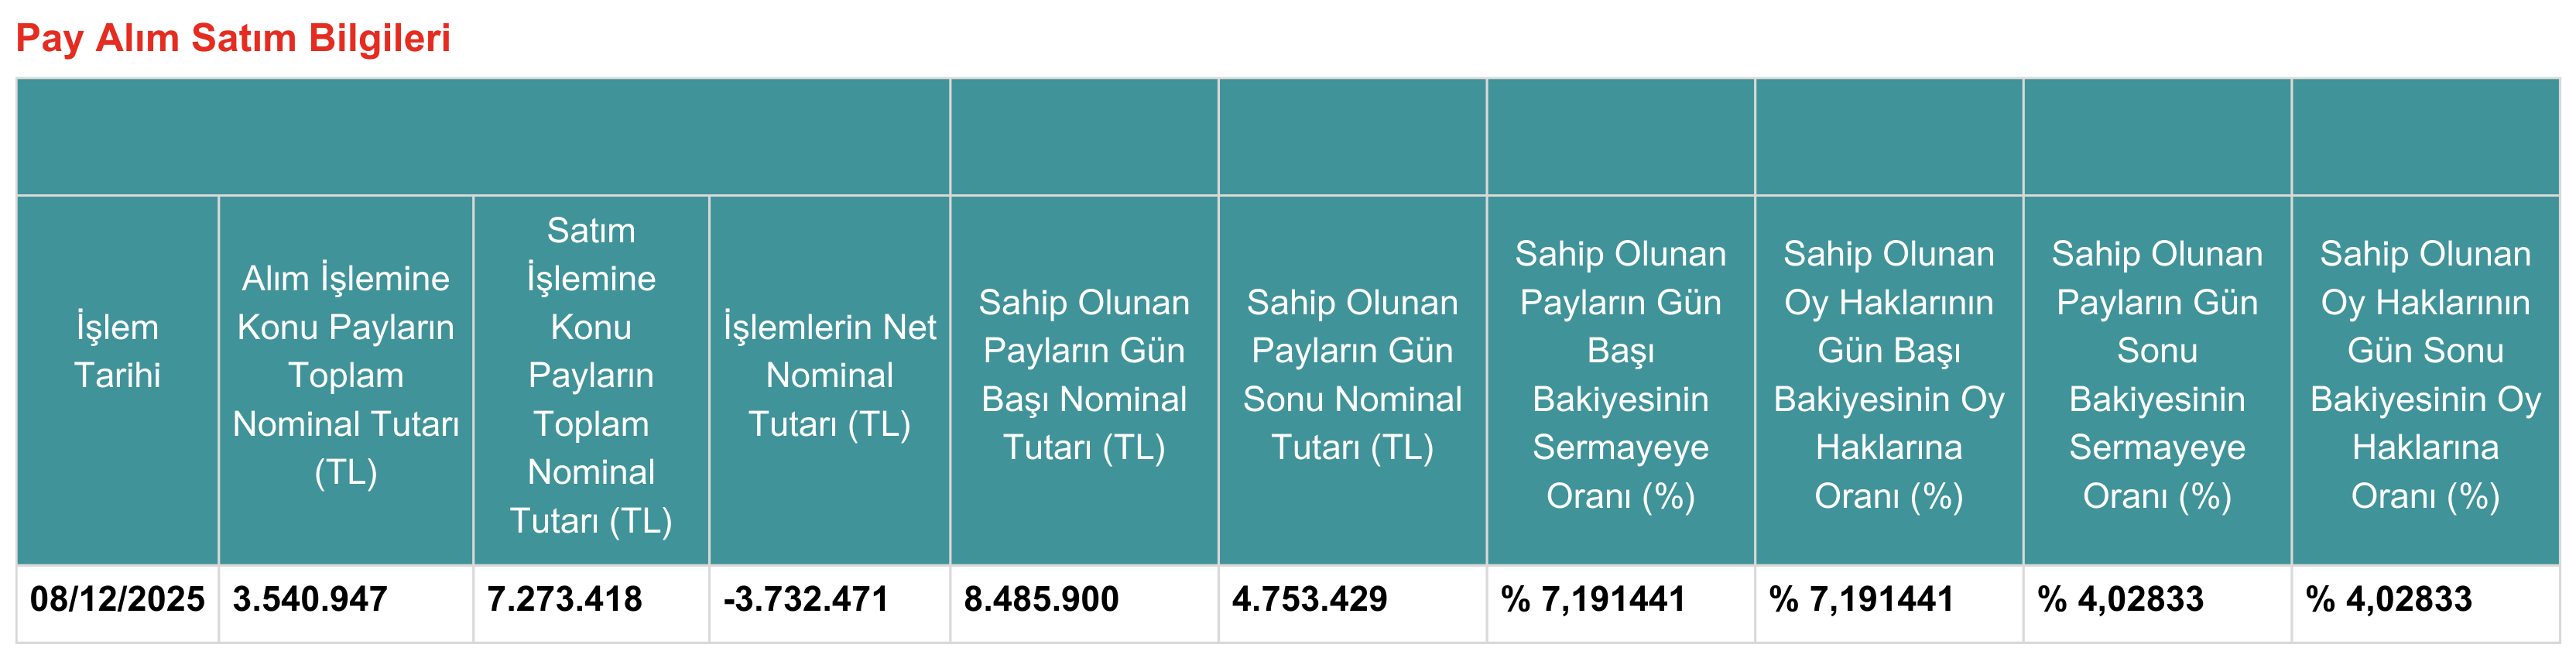2576x665 pixels.
Task: Click the end-of-day value 4.753.429
Action: coord(1309,600)
